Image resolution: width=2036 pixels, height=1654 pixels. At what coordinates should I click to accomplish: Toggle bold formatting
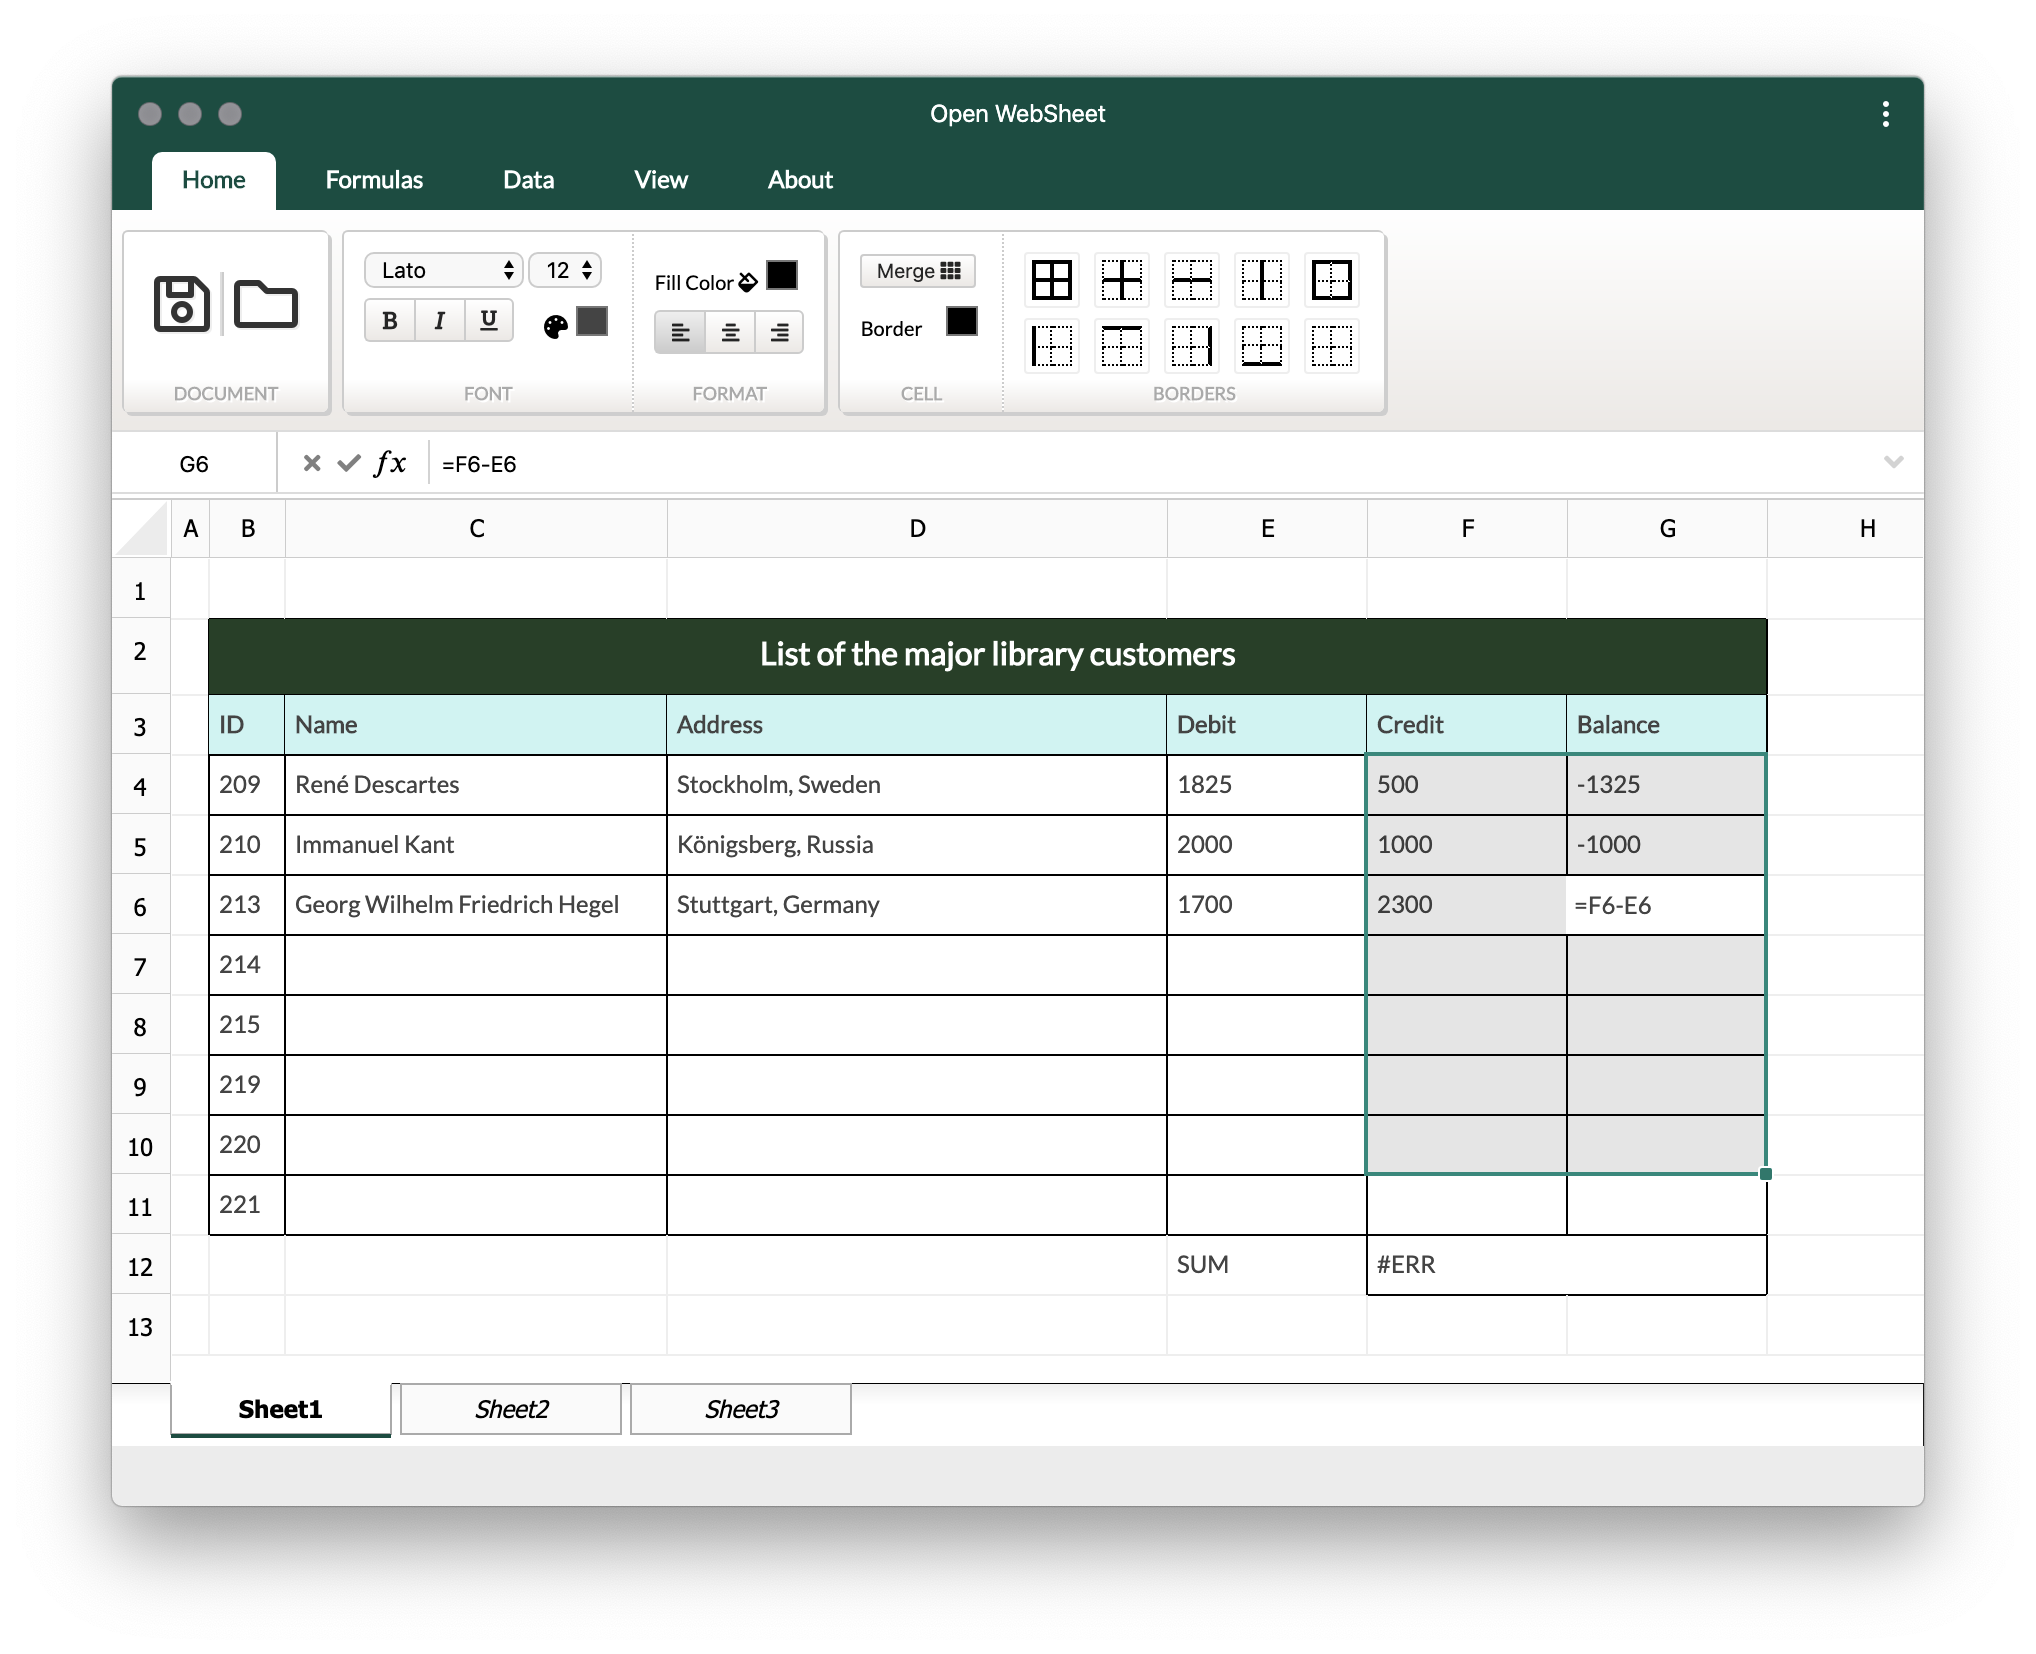390,321
